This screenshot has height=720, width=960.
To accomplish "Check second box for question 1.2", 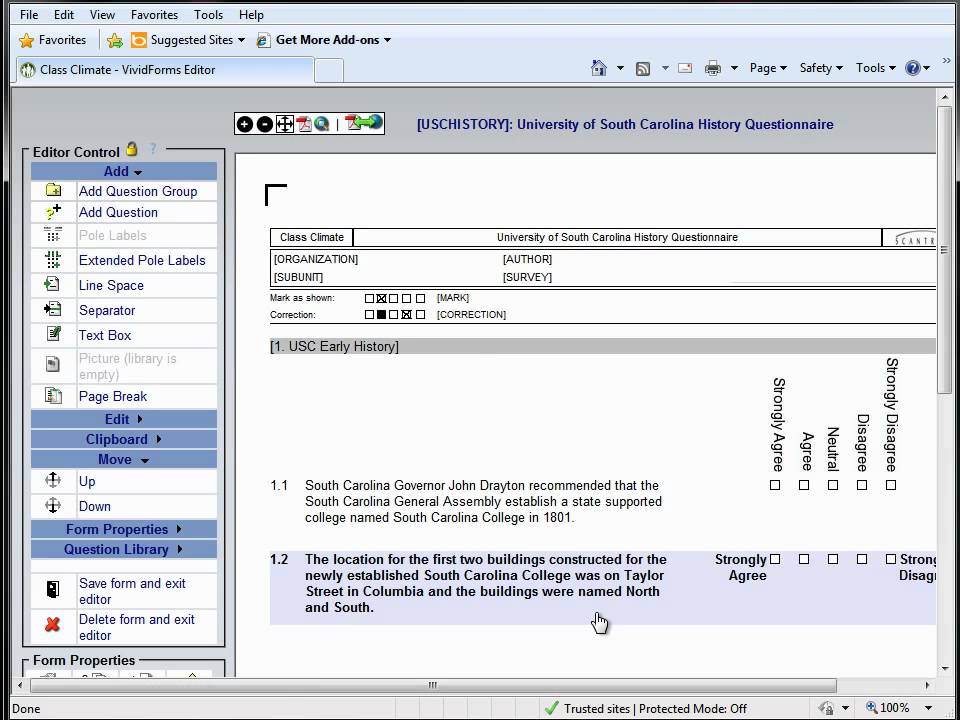I will tap(804, 559).
